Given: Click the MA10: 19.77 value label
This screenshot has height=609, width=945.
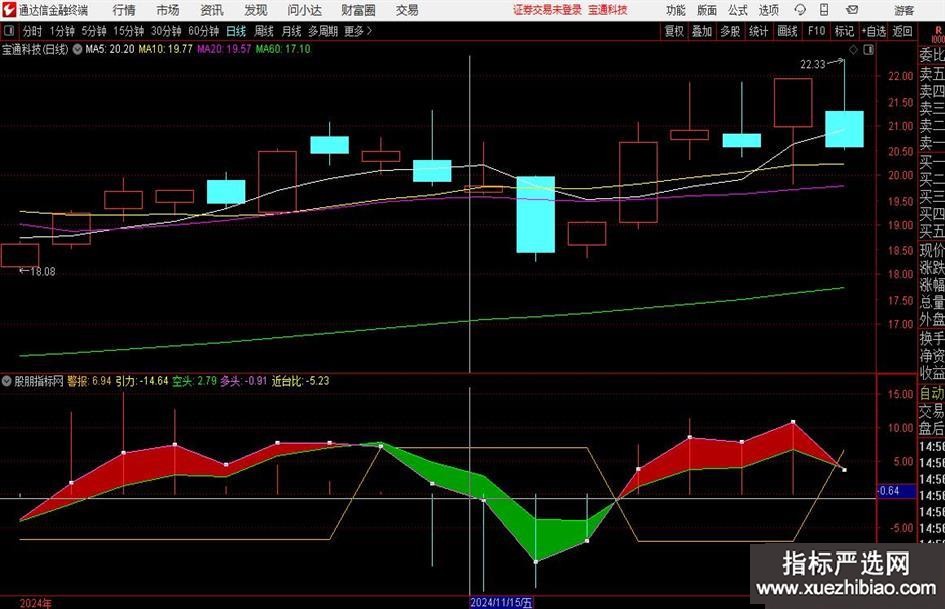Looking at the screenshot, I should pos(166,49).
